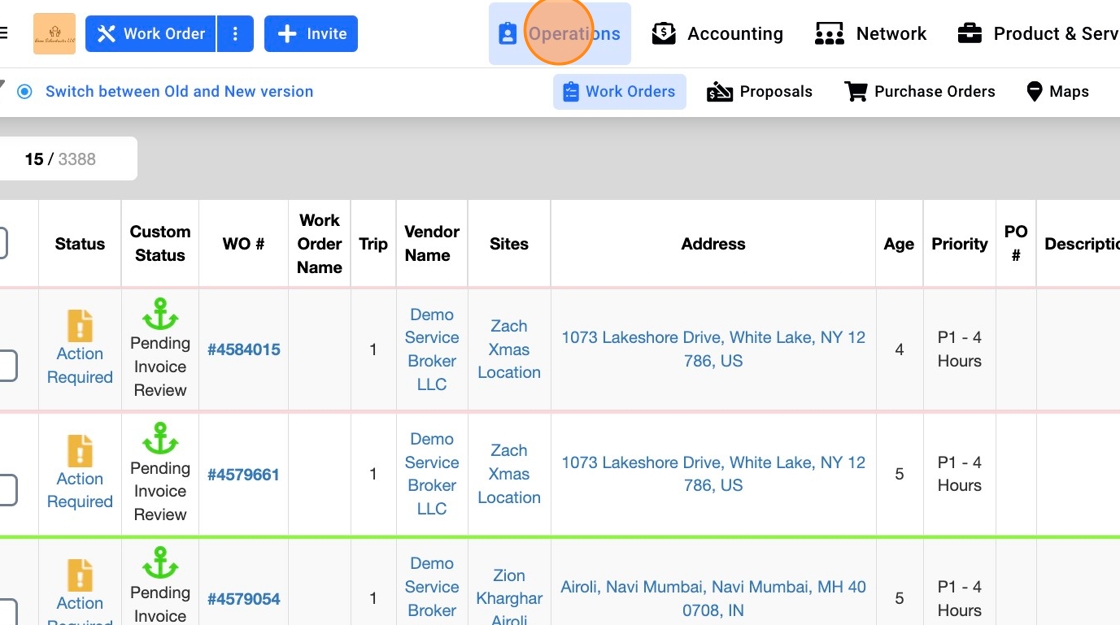Tick the checkbox for work order #4579661
The width and height of the screenshot is (1120, 625).
coord(6,490)
